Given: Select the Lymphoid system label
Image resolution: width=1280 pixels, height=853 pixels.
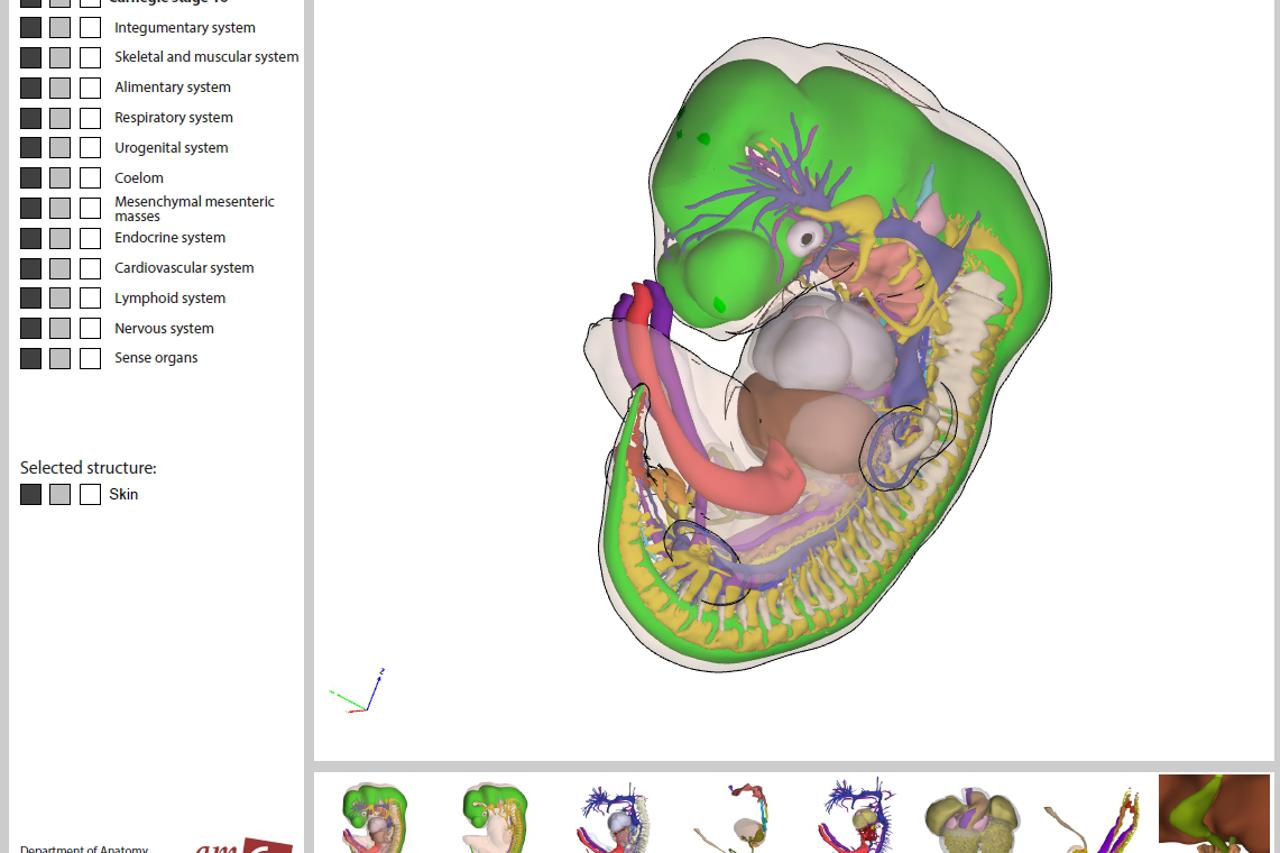Looking at the screenshot, I should (x=169, y=298).
